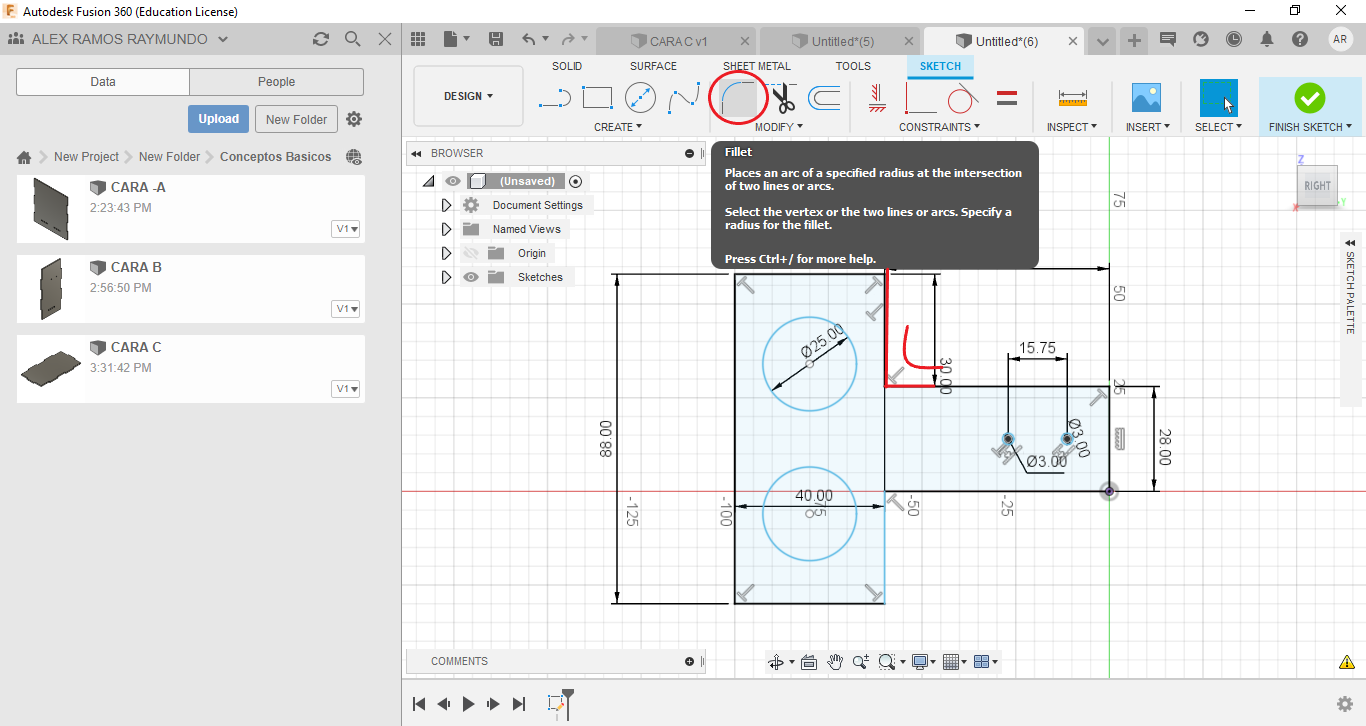The image size is (1366, 726).
Task: Click the Save disk icon
Action: click(x=495, y=39)
